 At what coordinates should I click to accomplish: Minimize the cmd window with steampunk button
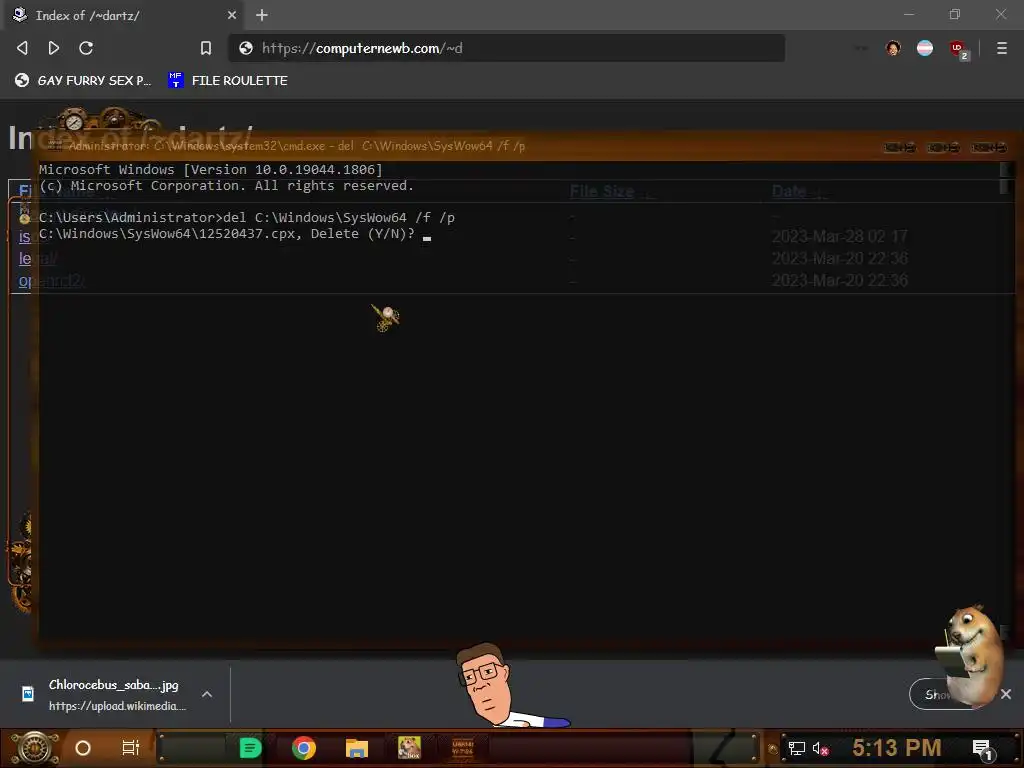pos(899,148)
